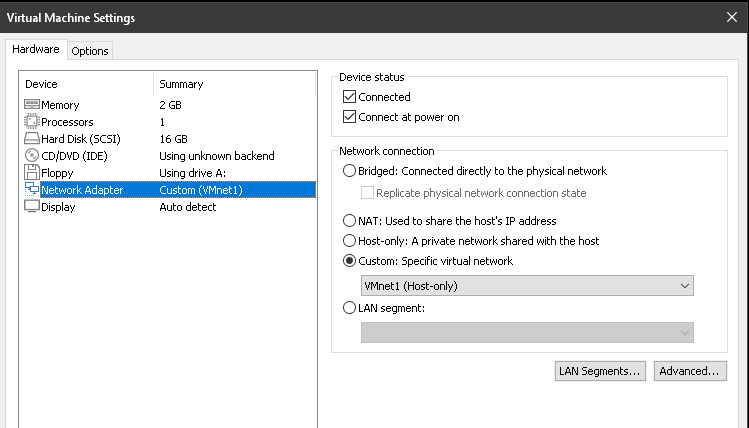Click the Floppy disk icon
This screenshot has width=749, height=428.
tap(32, 172)
